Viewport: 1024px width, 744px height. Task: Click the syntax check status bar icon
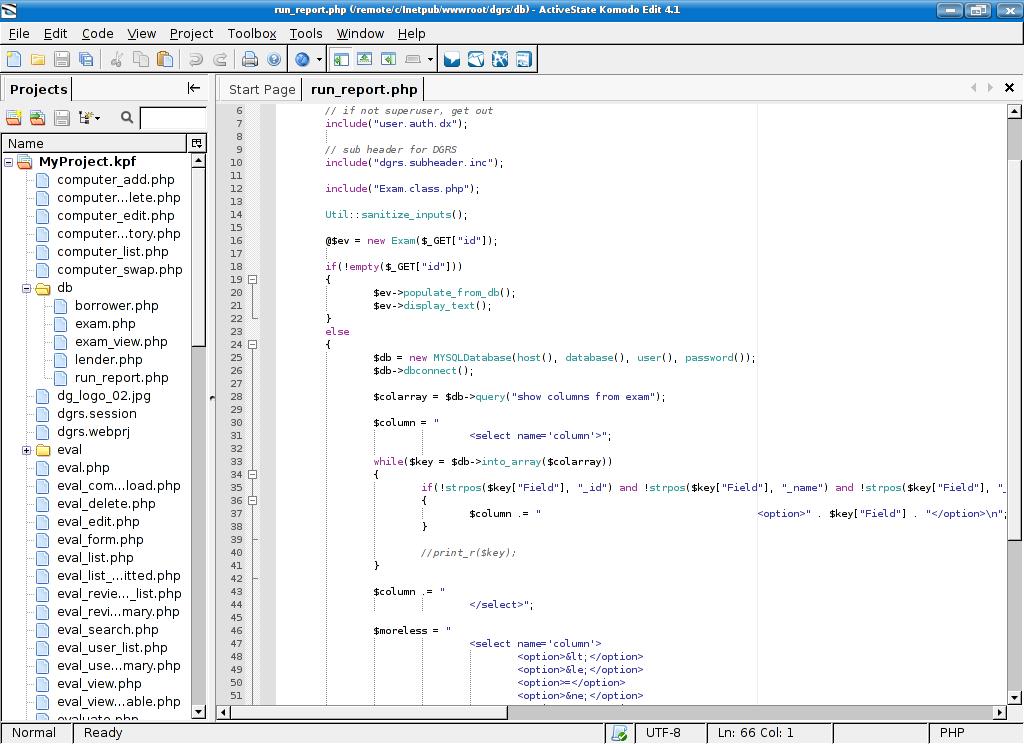click(620, 733)
